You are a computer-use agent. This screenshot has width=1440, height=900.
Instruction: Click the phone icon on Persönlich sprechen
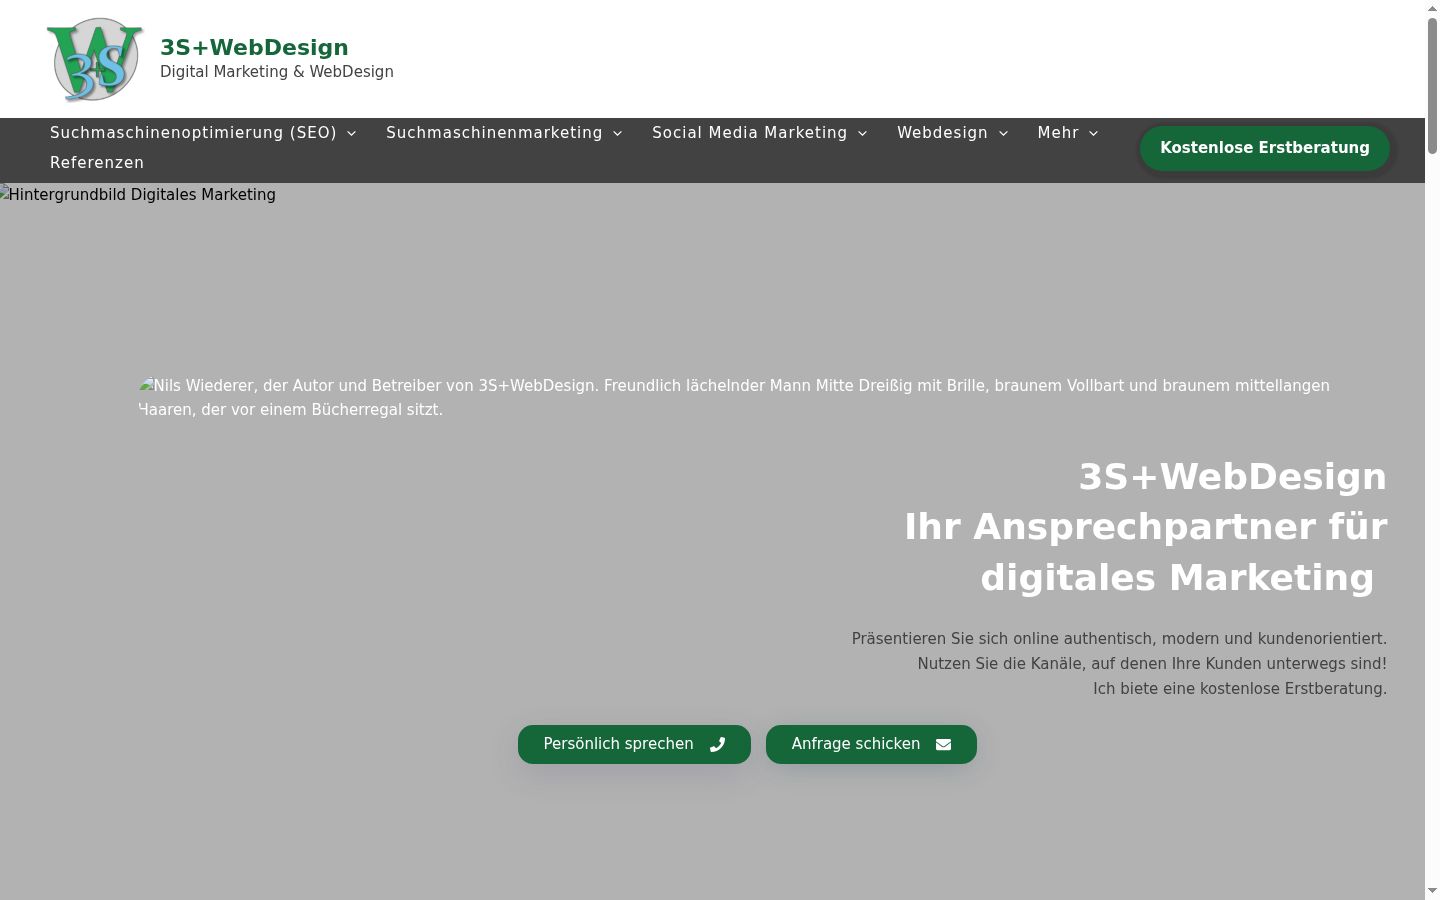(x=717, y=744)
